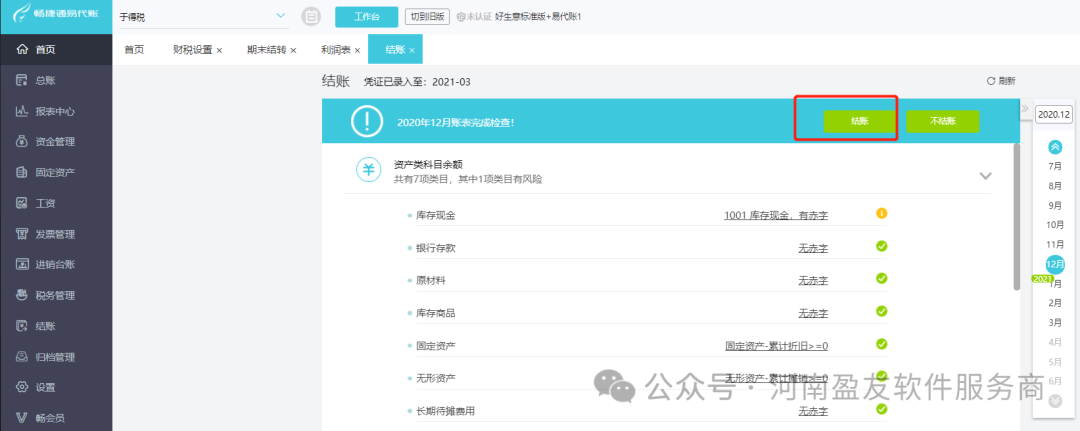Click the month list up-arrow button
The width and height of the screenshot is (1080, 431).
click(1055, 147)
